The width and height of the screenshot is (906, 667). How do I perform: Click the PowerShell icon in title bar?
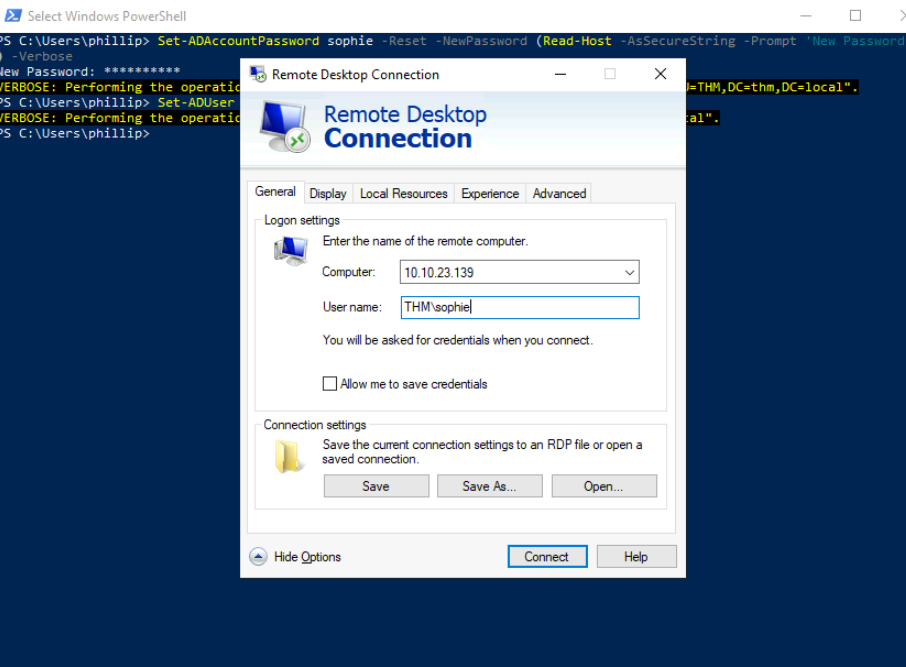13,16
